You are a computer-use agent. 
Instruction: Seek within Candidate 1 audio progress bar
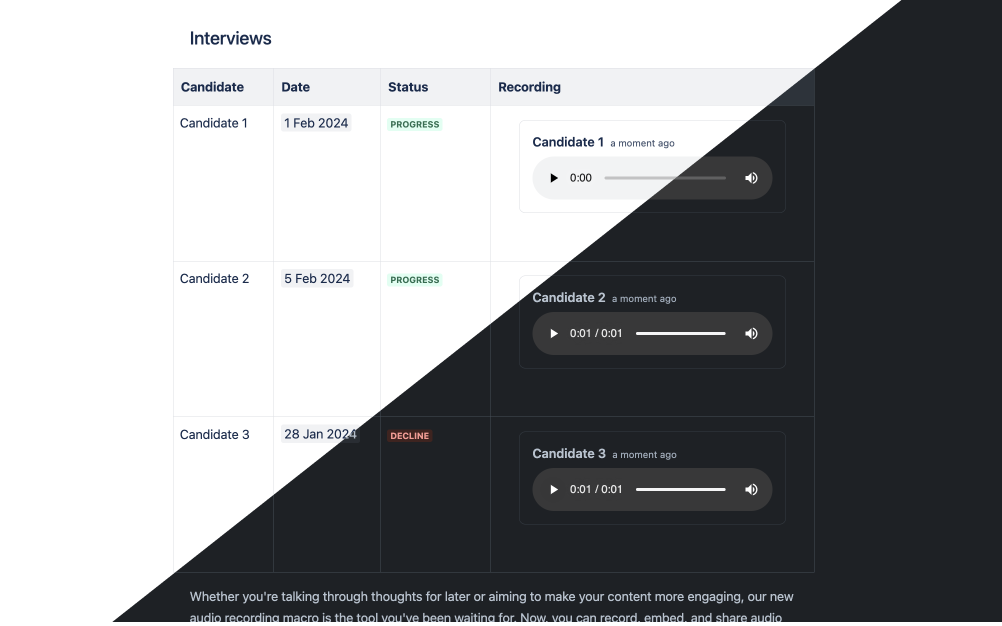665,178
